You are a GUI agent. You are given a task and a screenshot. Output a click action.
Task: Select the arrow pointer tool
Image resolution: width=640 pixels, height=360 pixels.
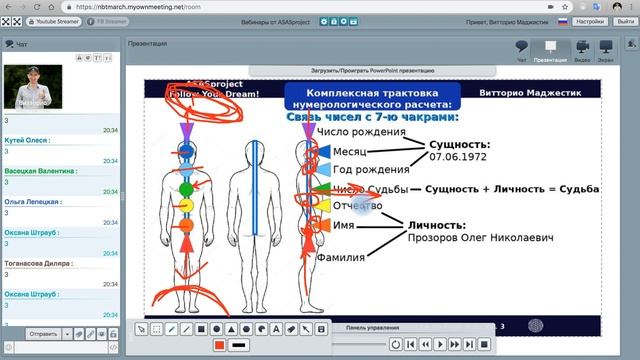click(306, 329)
